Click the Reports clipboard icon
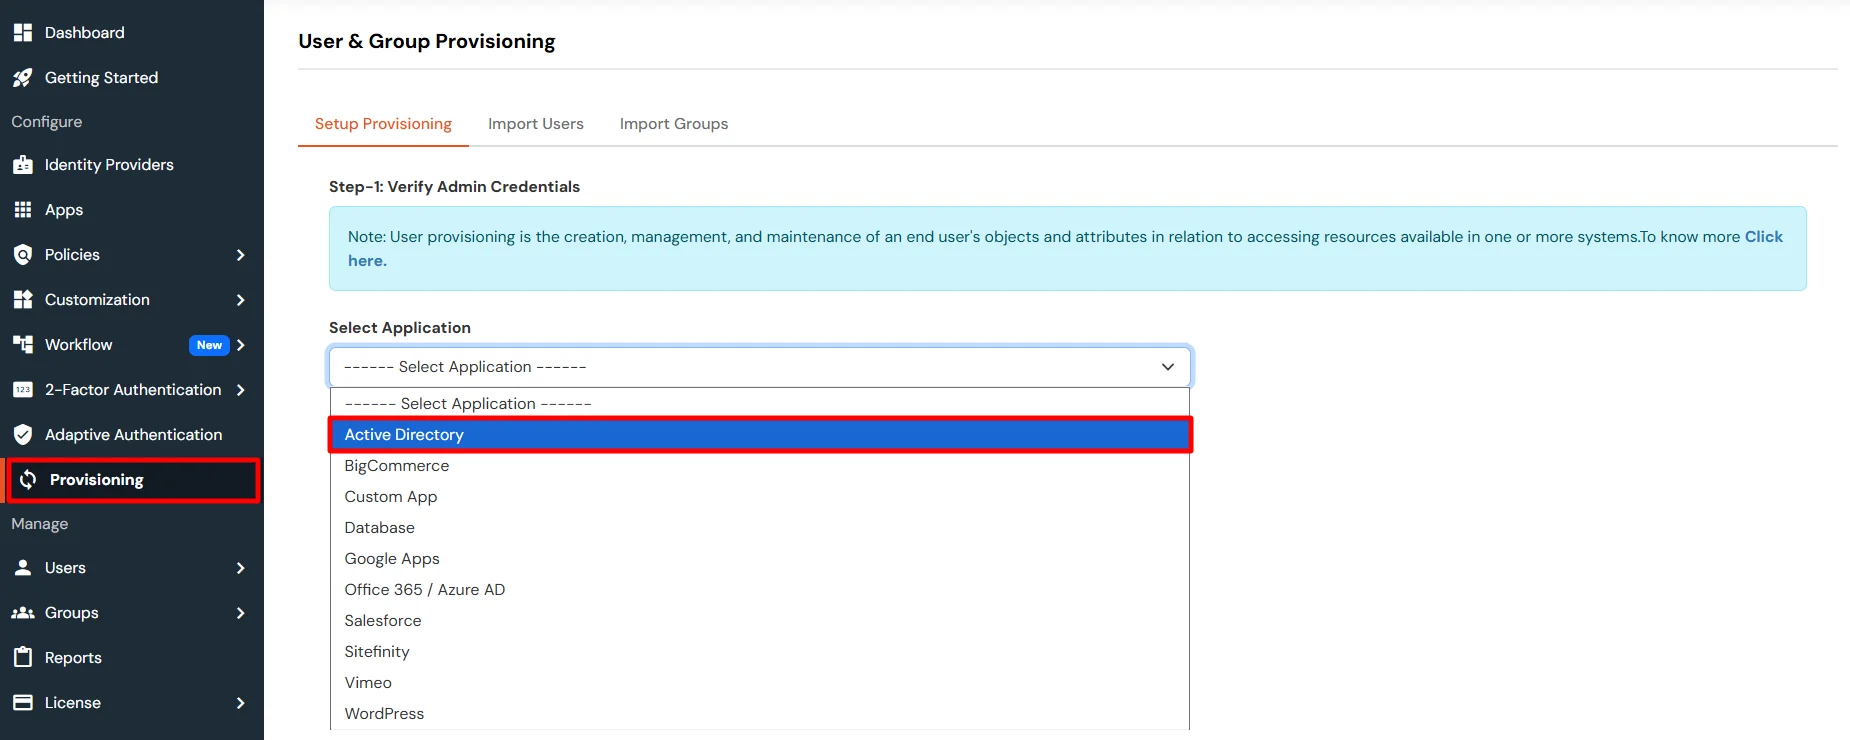 click(x=23, y=658)
